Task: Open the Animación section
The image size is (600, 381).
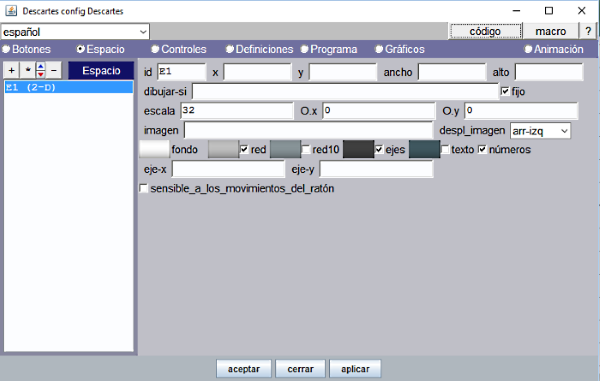Action: pyautogui.click(x=554, y=49)
